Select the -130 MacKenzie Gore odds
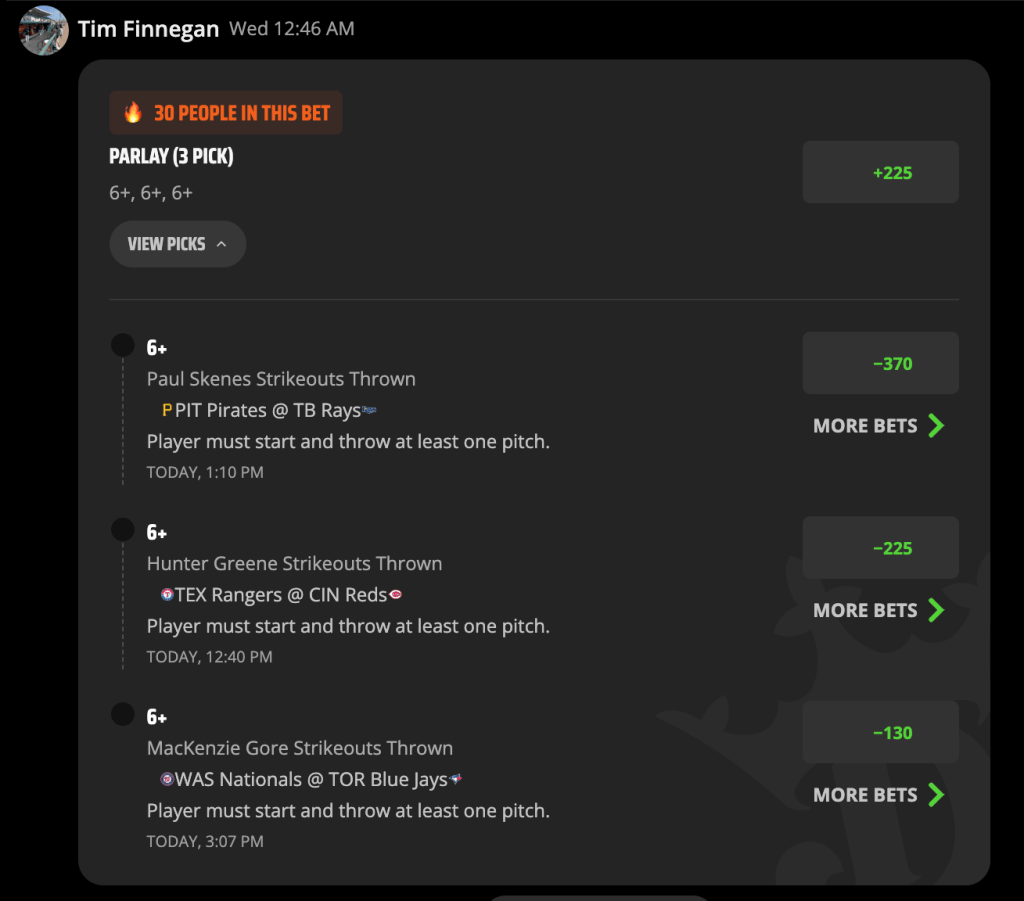Viewport: 1024px width, 901px height. pyautogui.click(x=880, y=732)
